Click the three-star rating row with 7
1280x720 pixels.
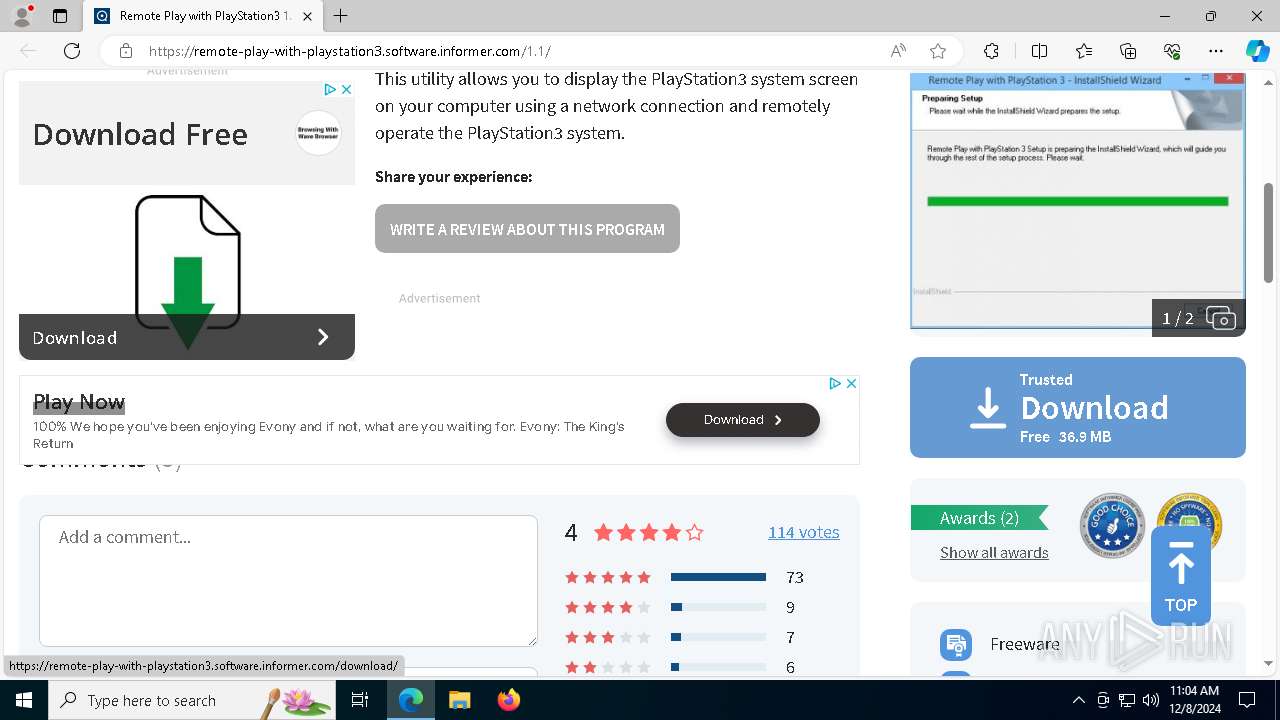point(685,637)
